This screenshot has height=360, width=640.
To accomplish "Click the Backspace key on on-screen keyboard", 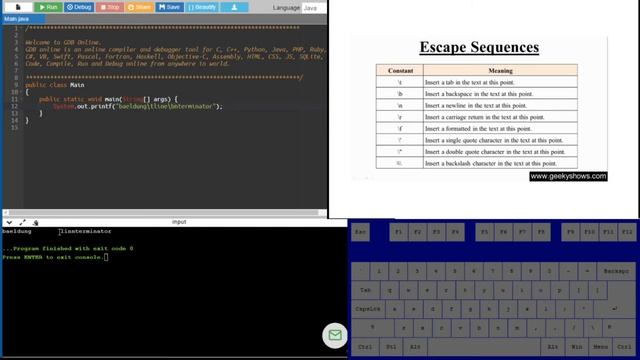I will pos(616,271).
